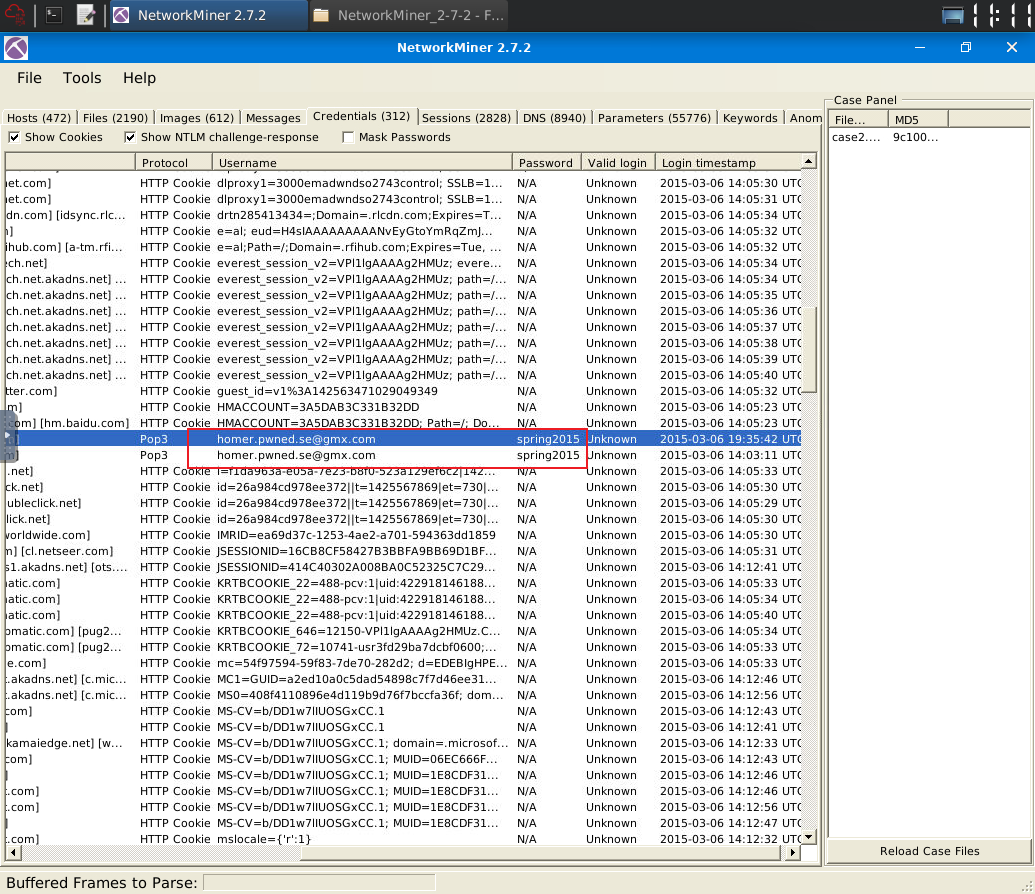Select the guest_id row password N/A cell
1035x894 pixels.
pyautogui.click(x=527, y=391)
